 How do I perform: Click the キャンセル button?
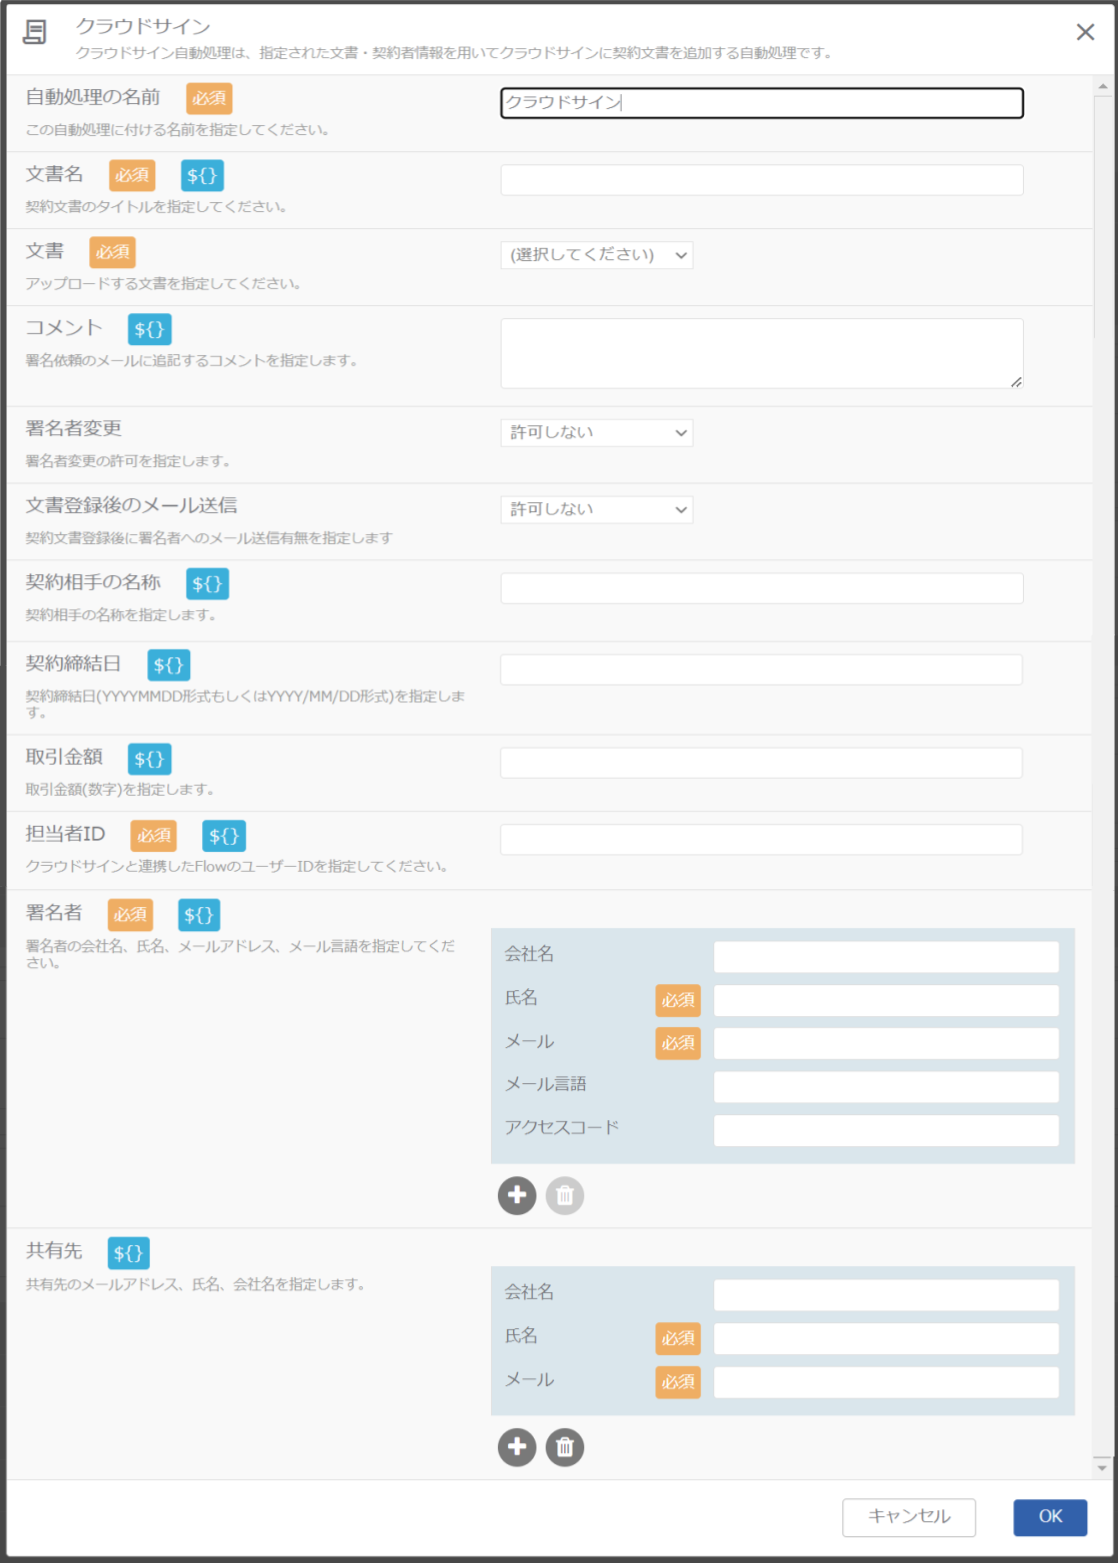pos(909,1516)
